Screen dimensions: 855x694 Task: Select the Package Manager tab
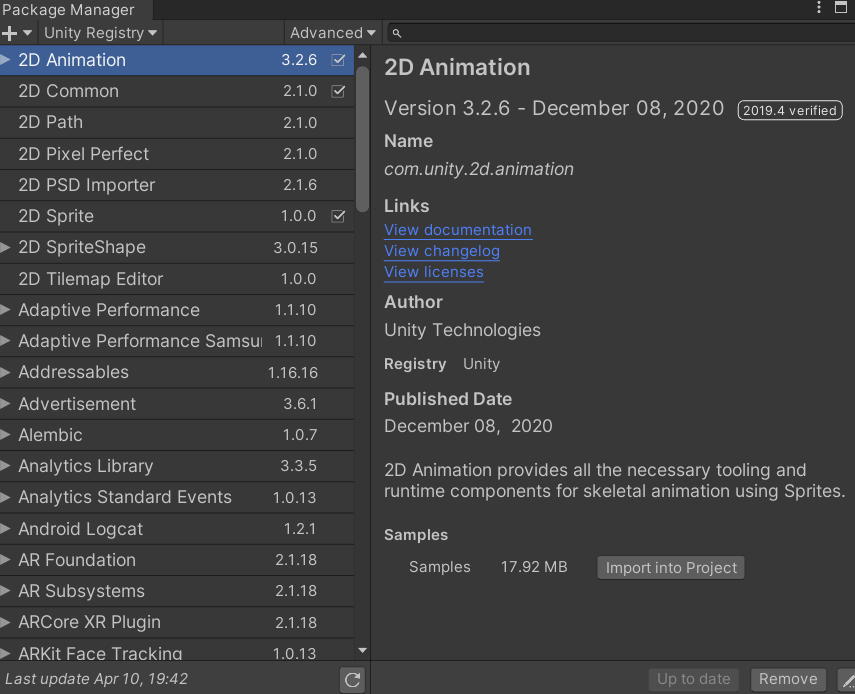point(68,10)
